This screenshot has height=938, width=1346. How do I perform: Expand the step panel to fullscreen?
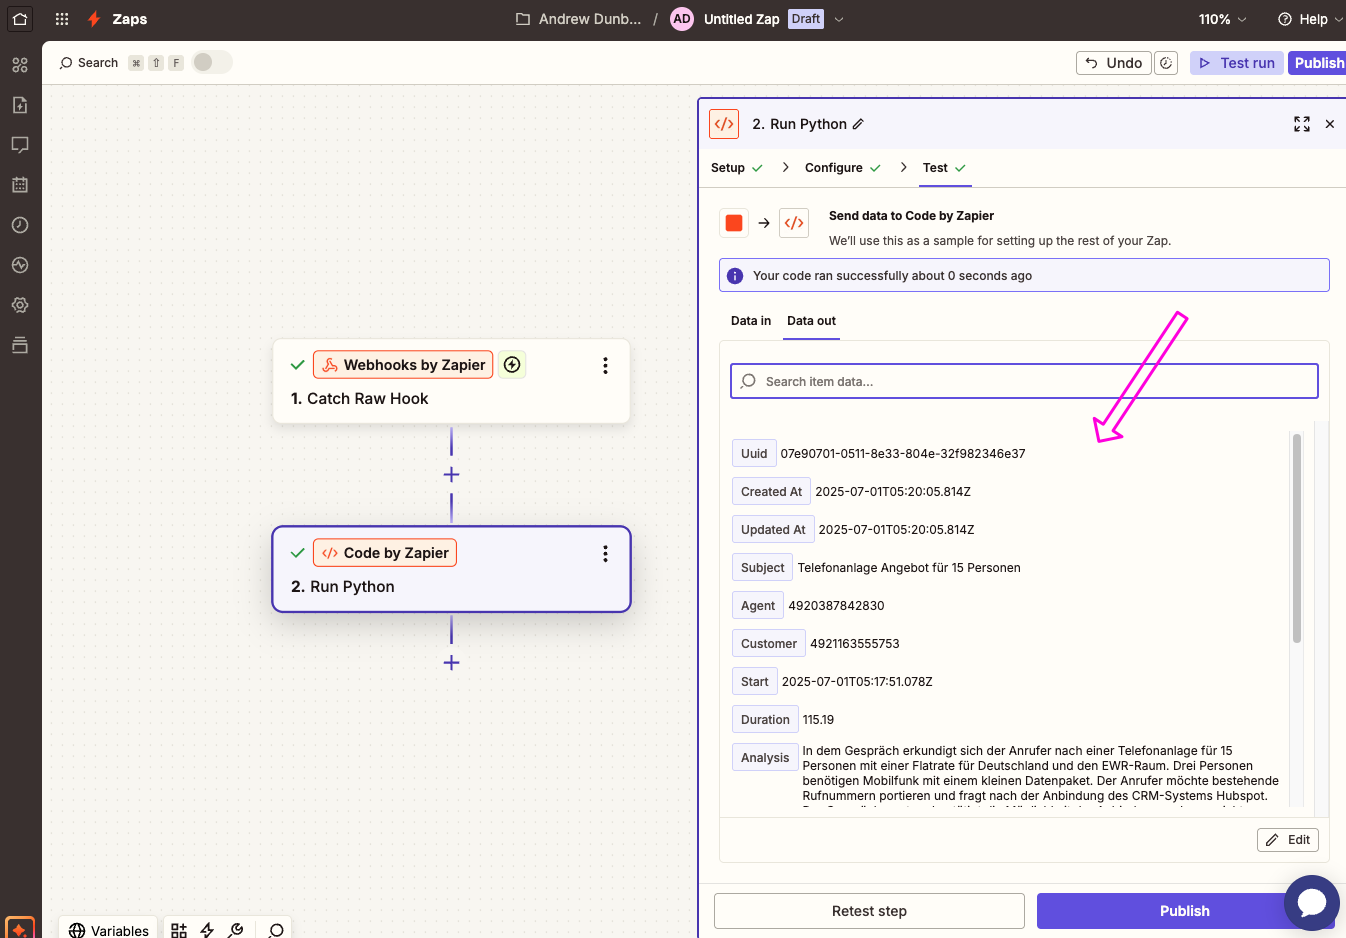(1301, 124)
